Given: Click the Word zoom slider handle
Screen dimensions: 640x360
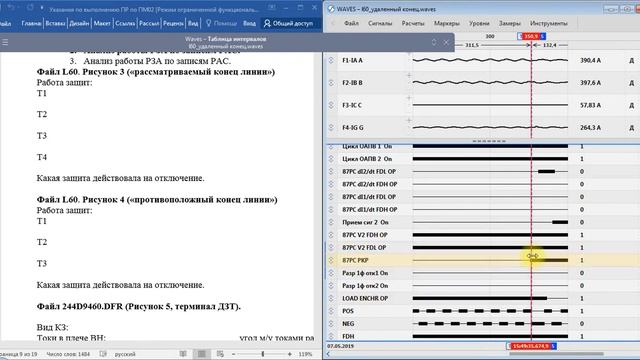Looking at the screenshot, I should click(x=262, y=354).
